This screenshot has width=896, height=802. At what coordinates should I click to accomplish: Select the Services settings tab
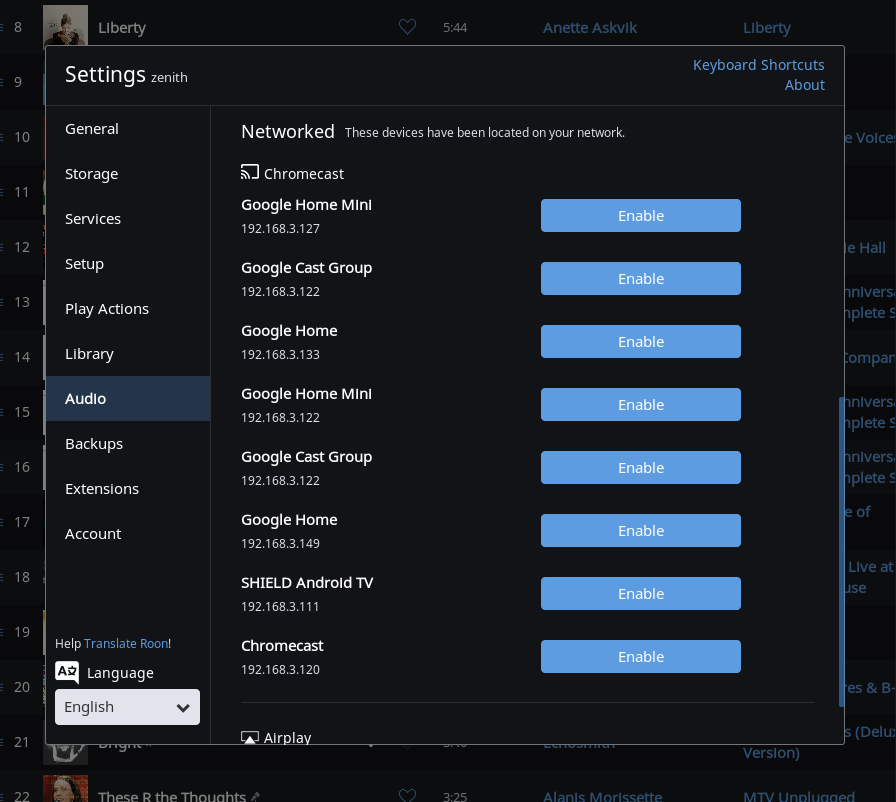click(x=93, y=218)
